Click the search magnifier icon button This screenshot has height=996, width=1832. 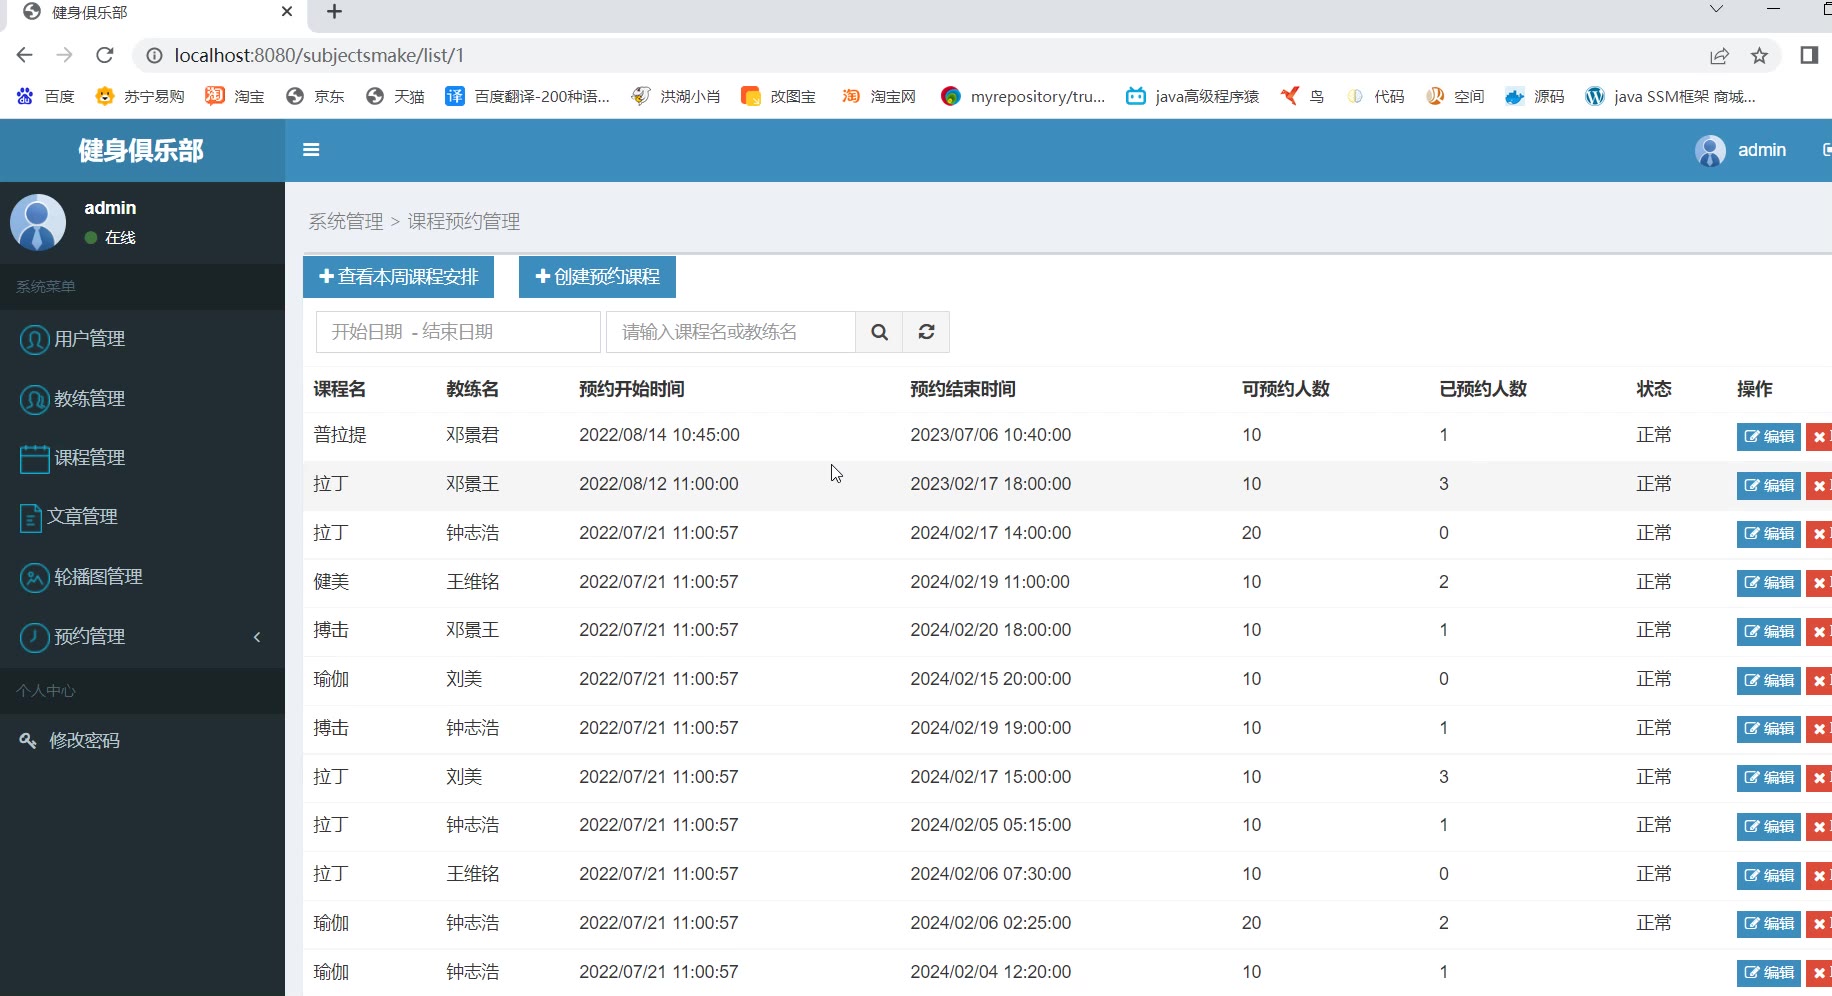(x=879, y=332)
